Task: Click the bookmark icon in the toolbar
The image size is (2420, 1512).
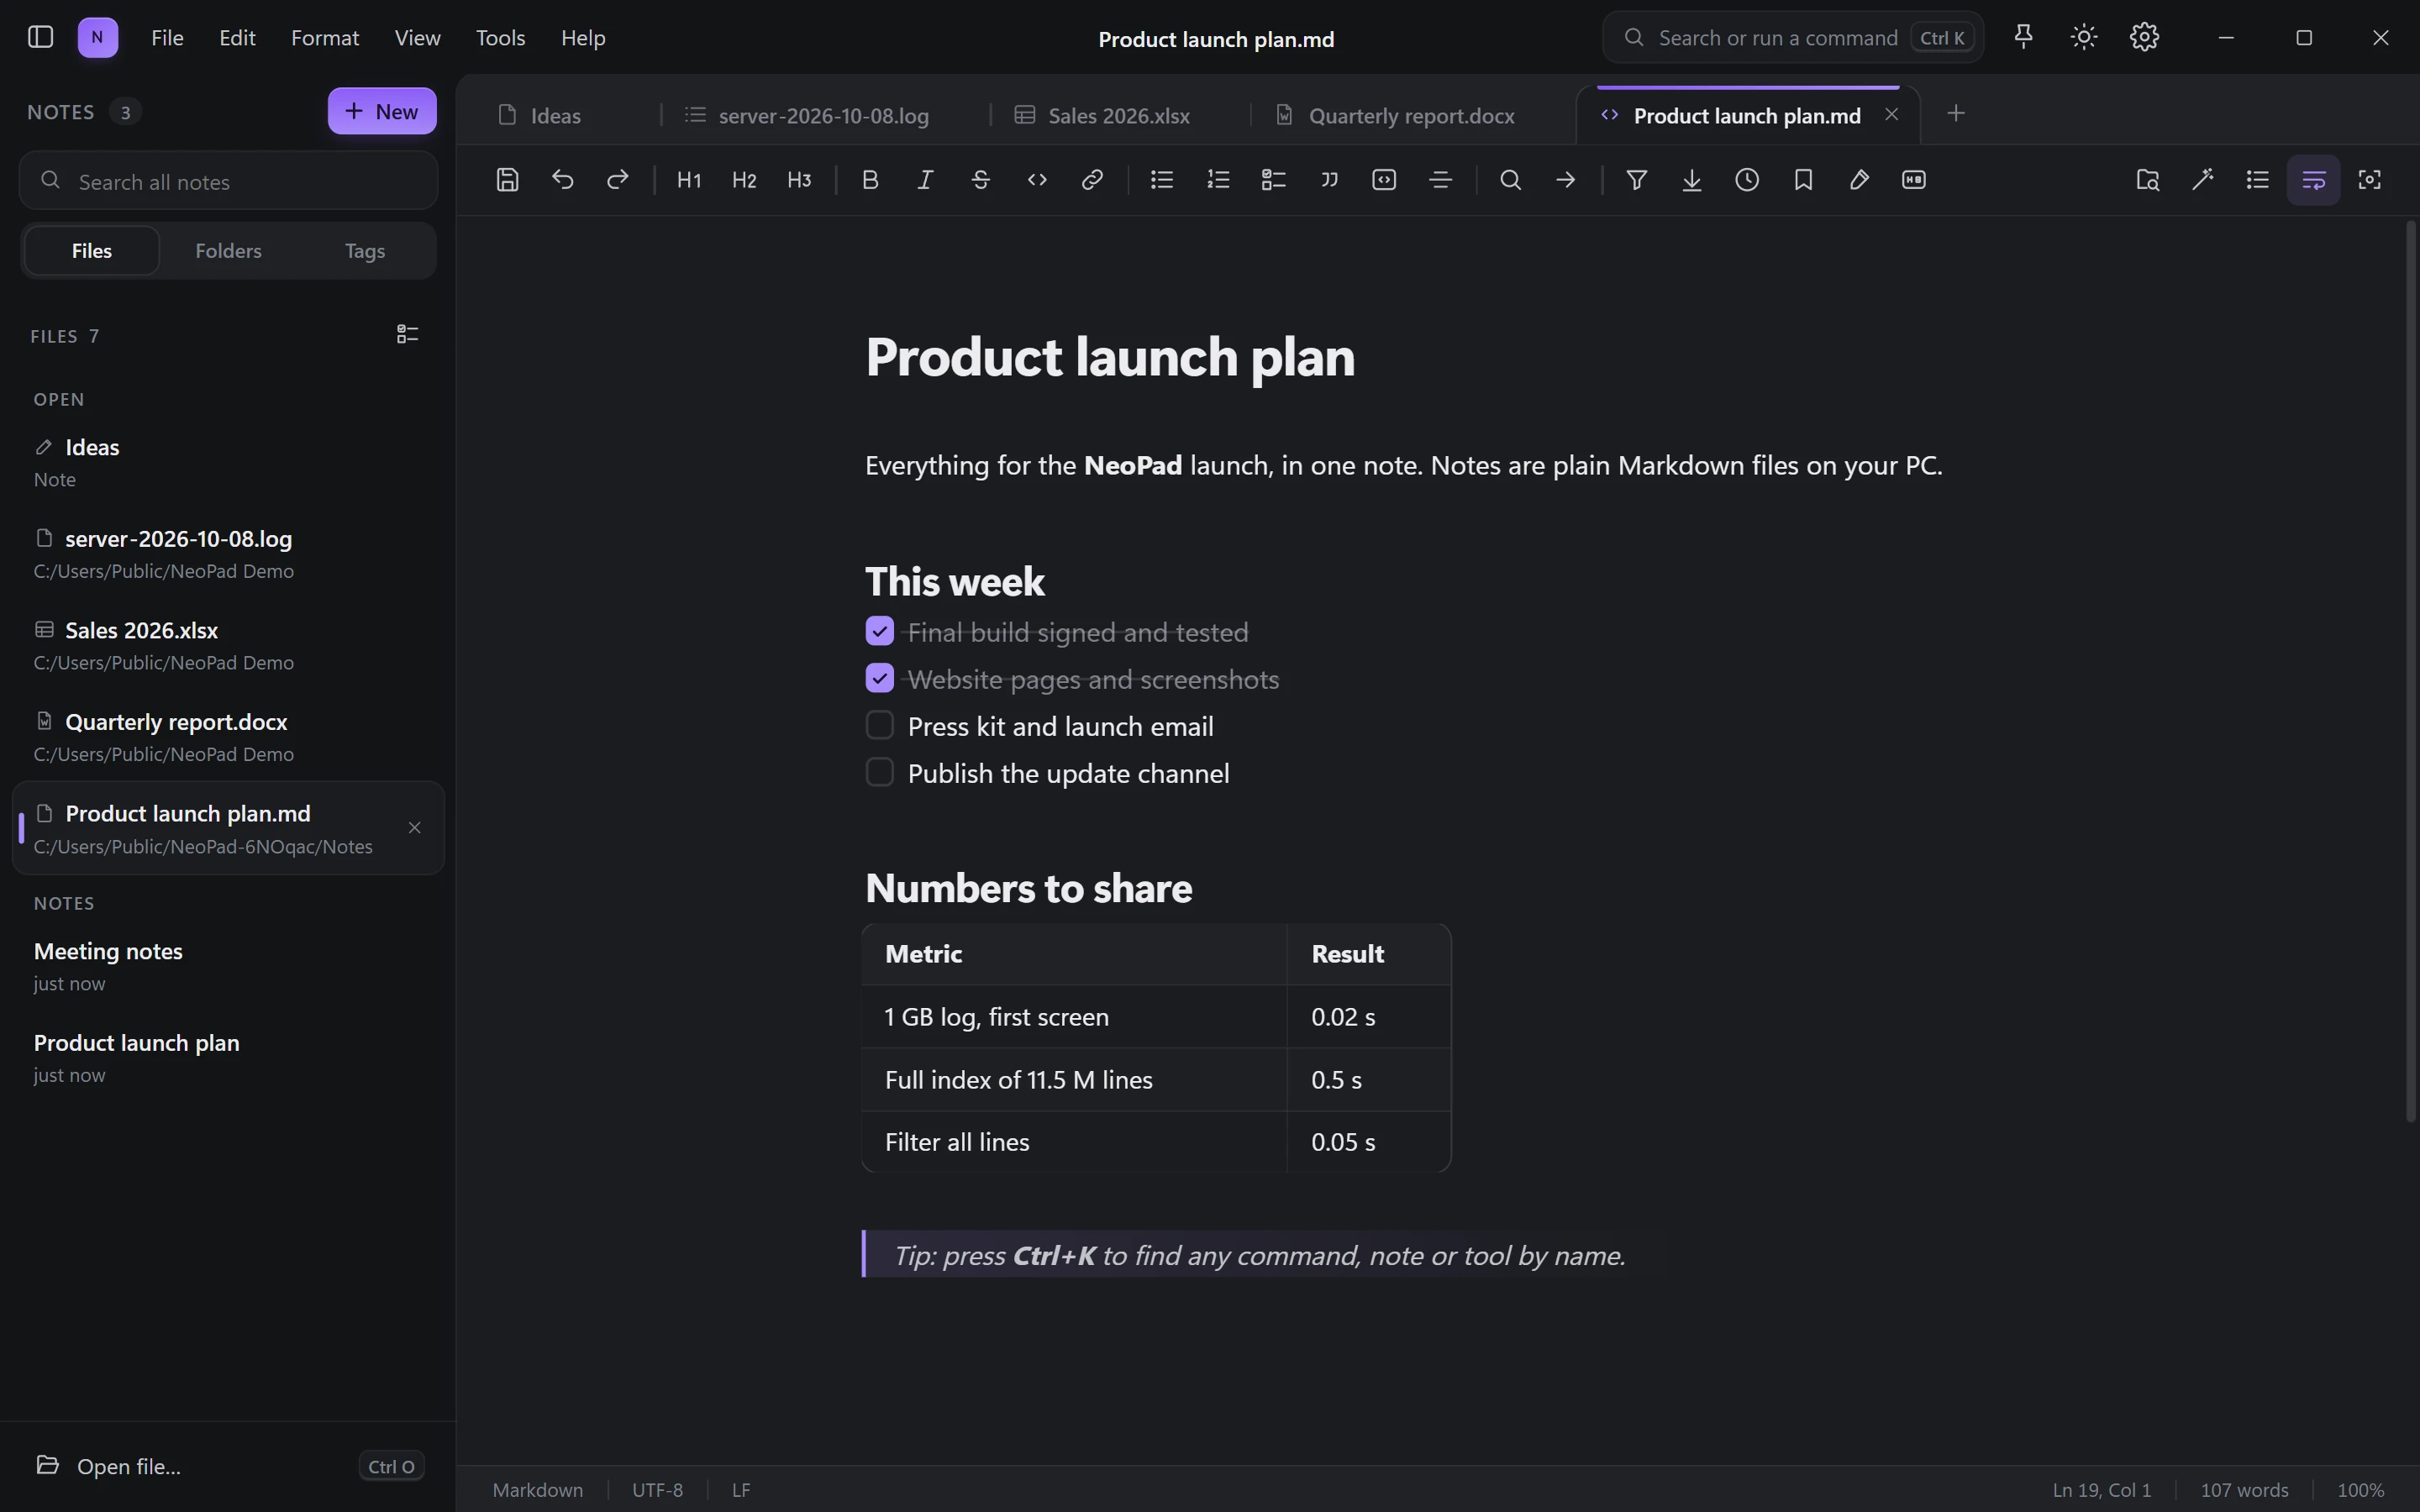Action: click(x=1803, y=180)
